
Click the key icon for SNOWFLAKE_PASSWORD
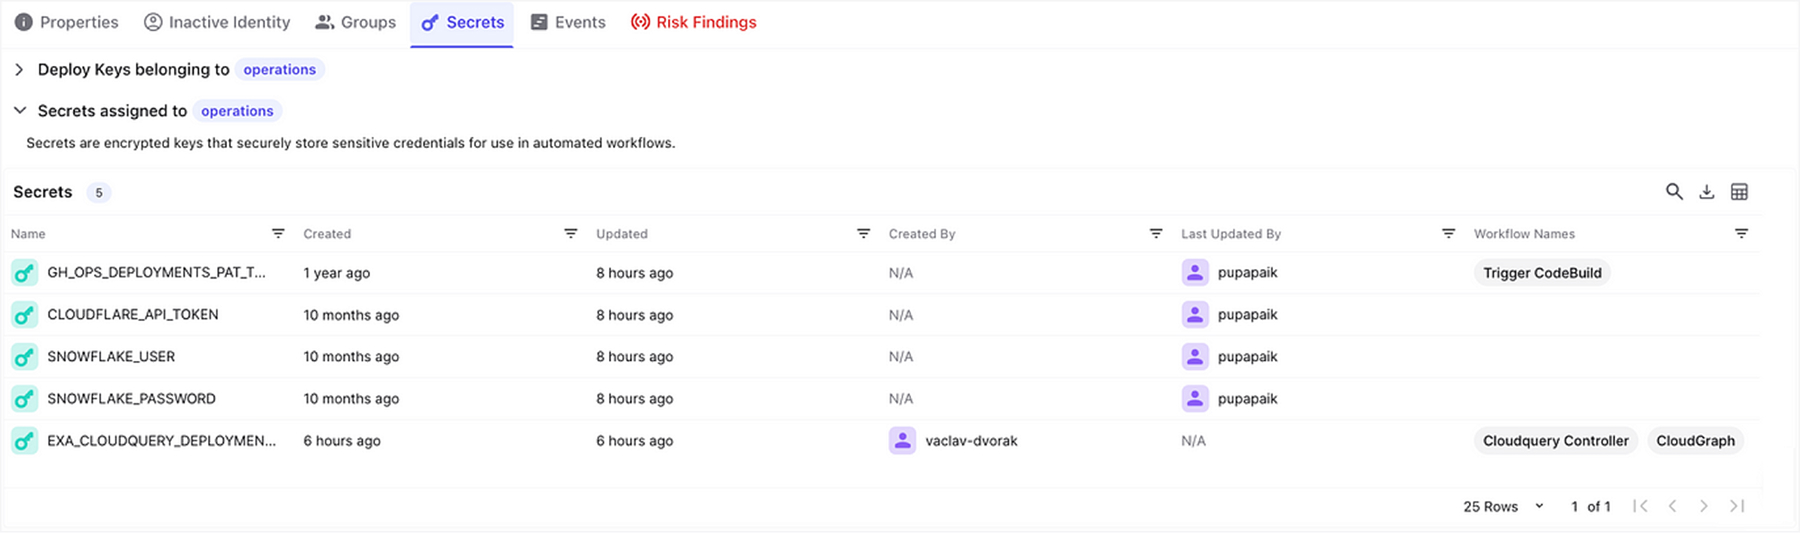pyautogui.click(x=24, y=398)
